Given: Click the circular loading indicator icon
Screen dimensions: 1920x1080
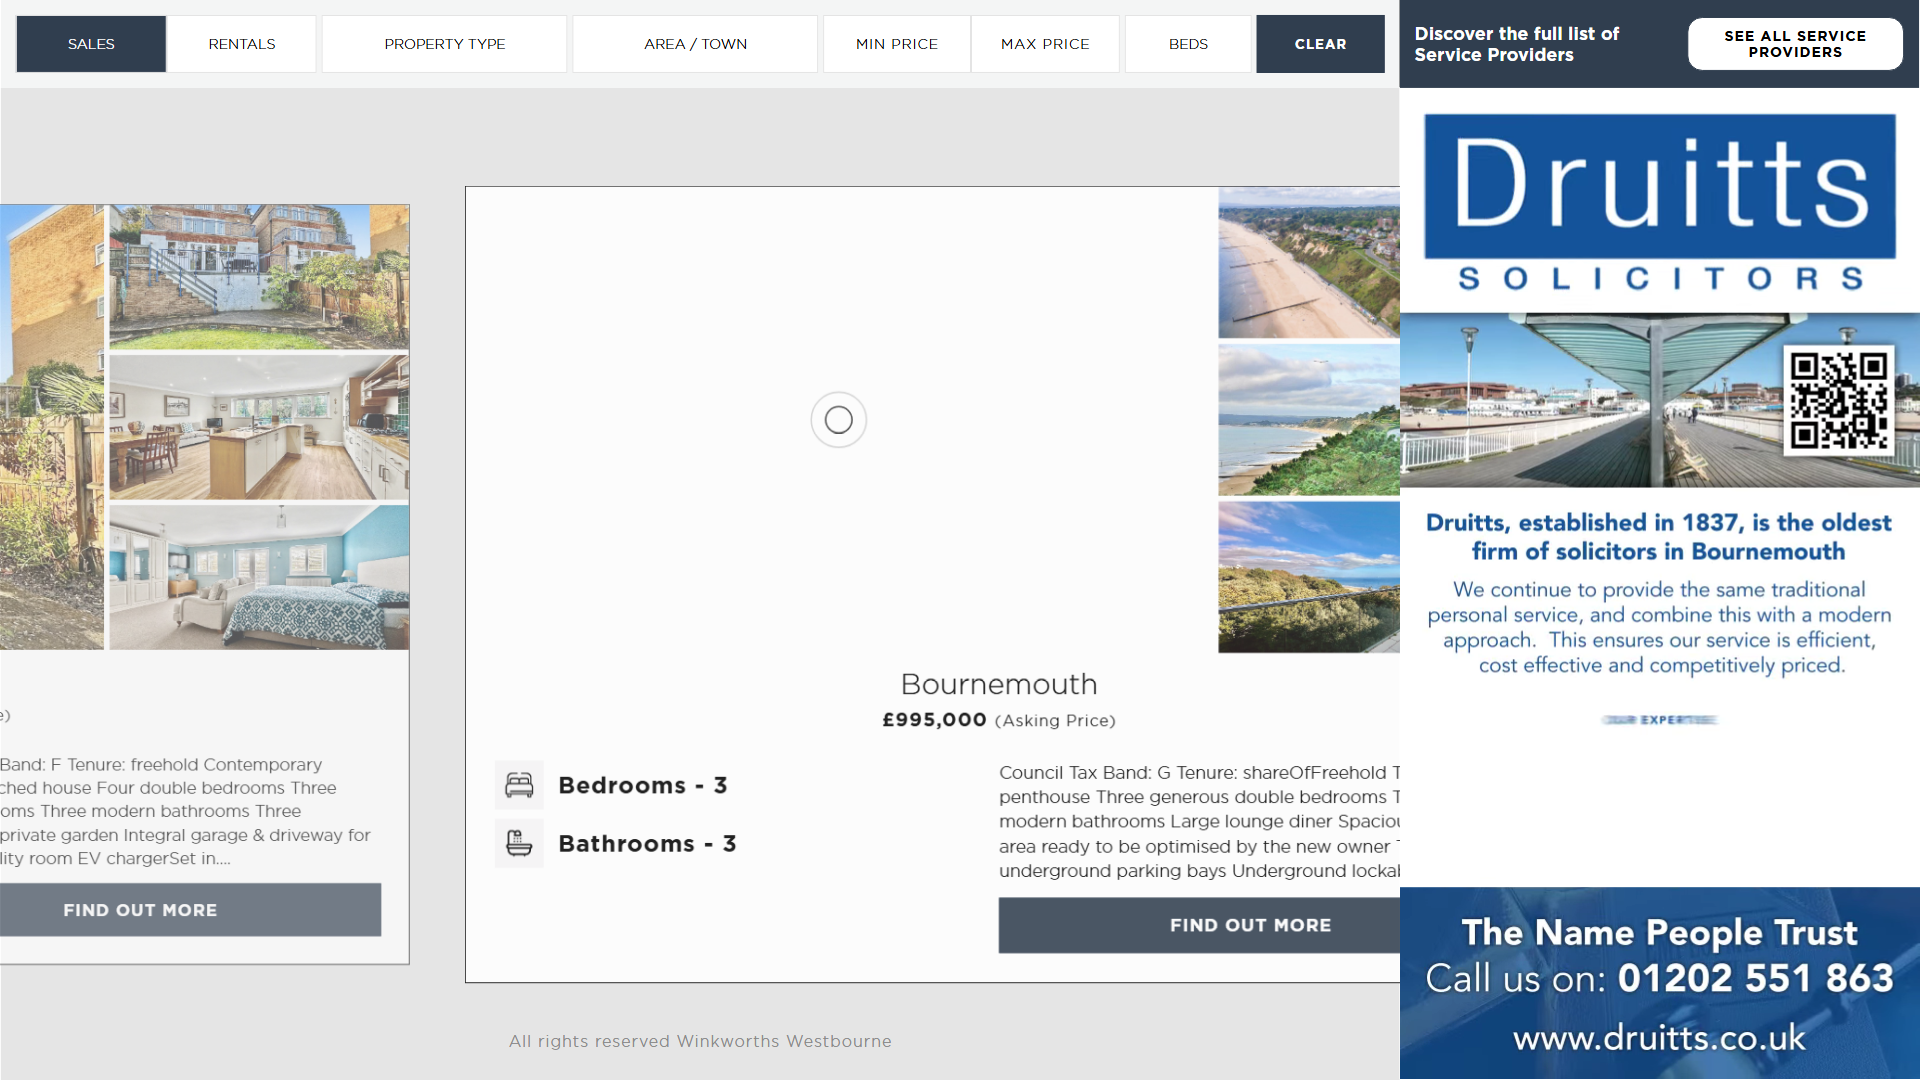Looking at the screenshot, I should pos(838,420).
